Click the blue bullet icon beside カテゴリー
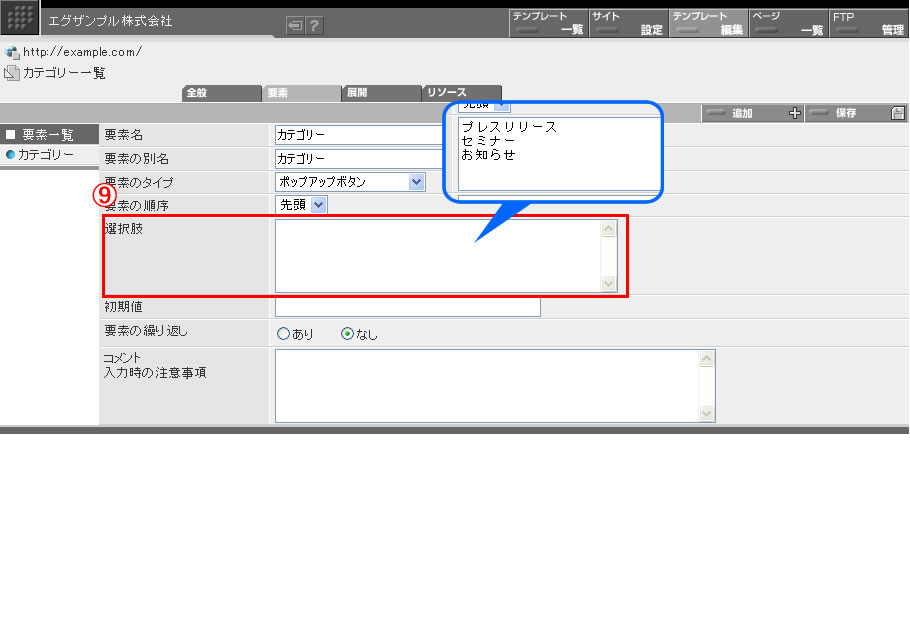Screen dimensions: 910x625 point(10,155)
